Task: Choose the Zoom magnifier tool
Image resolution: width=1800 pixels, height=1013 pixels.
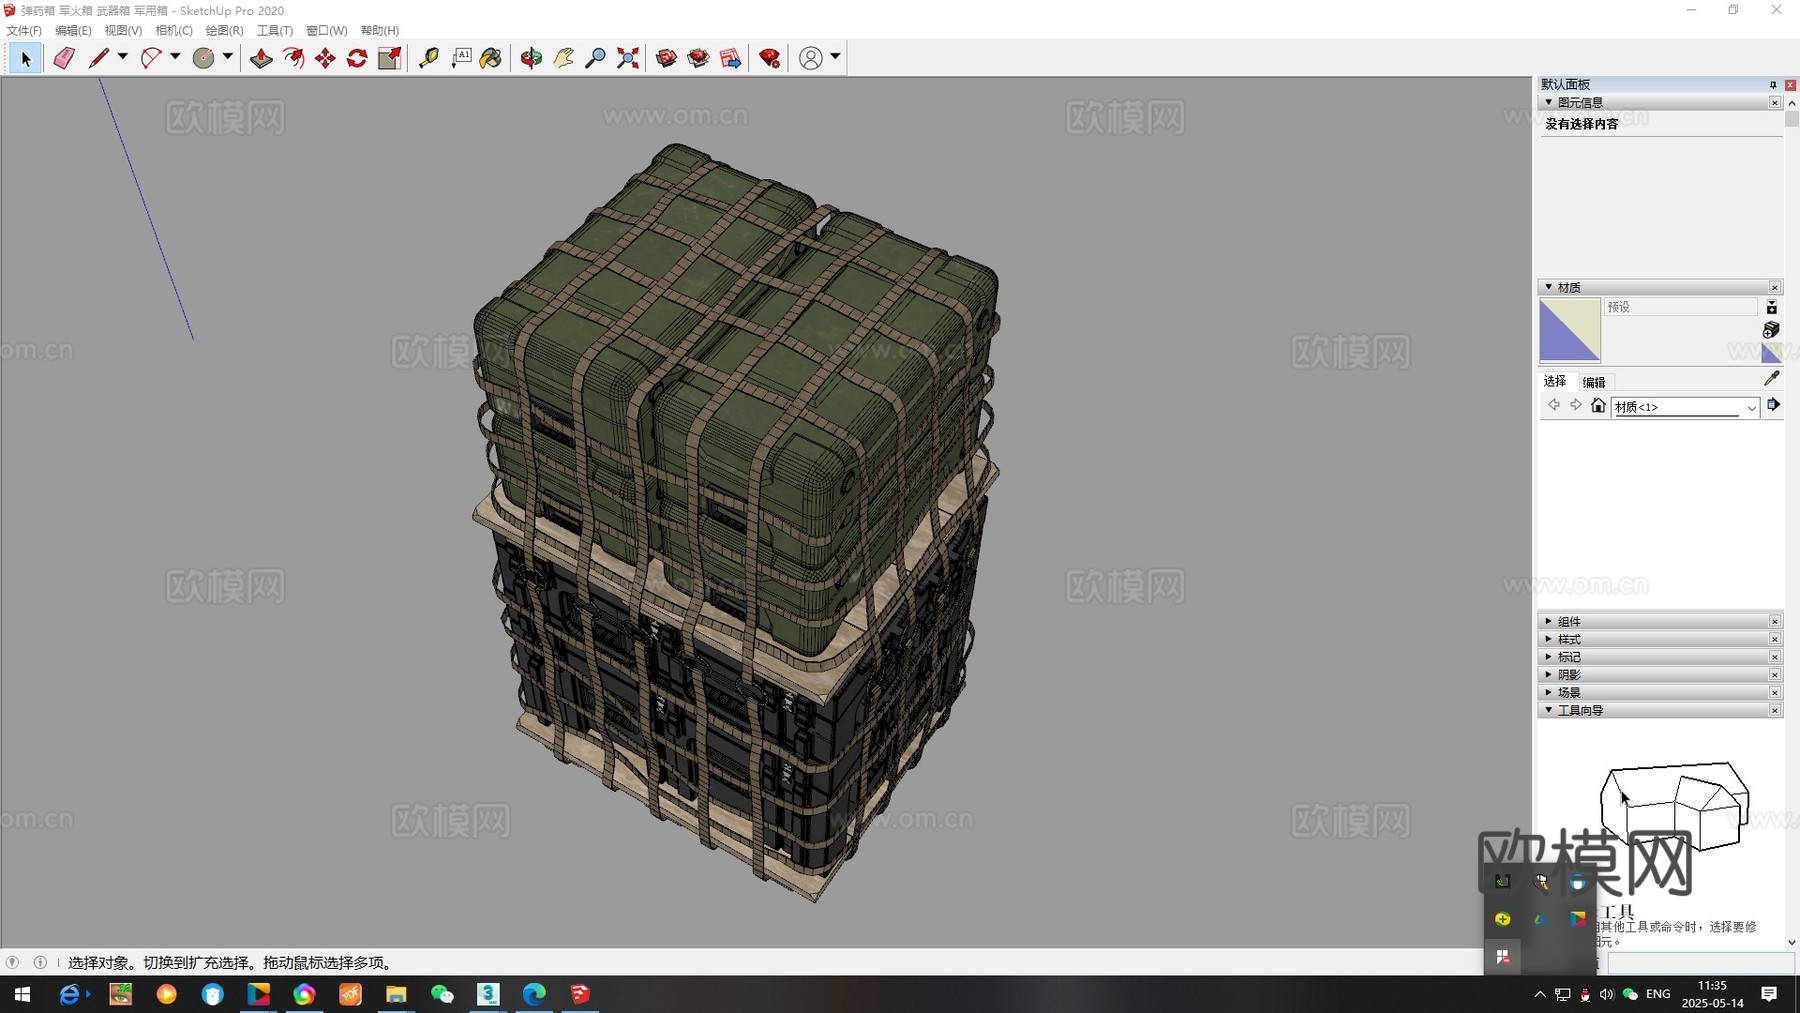Action: click(x=595, y=59)
